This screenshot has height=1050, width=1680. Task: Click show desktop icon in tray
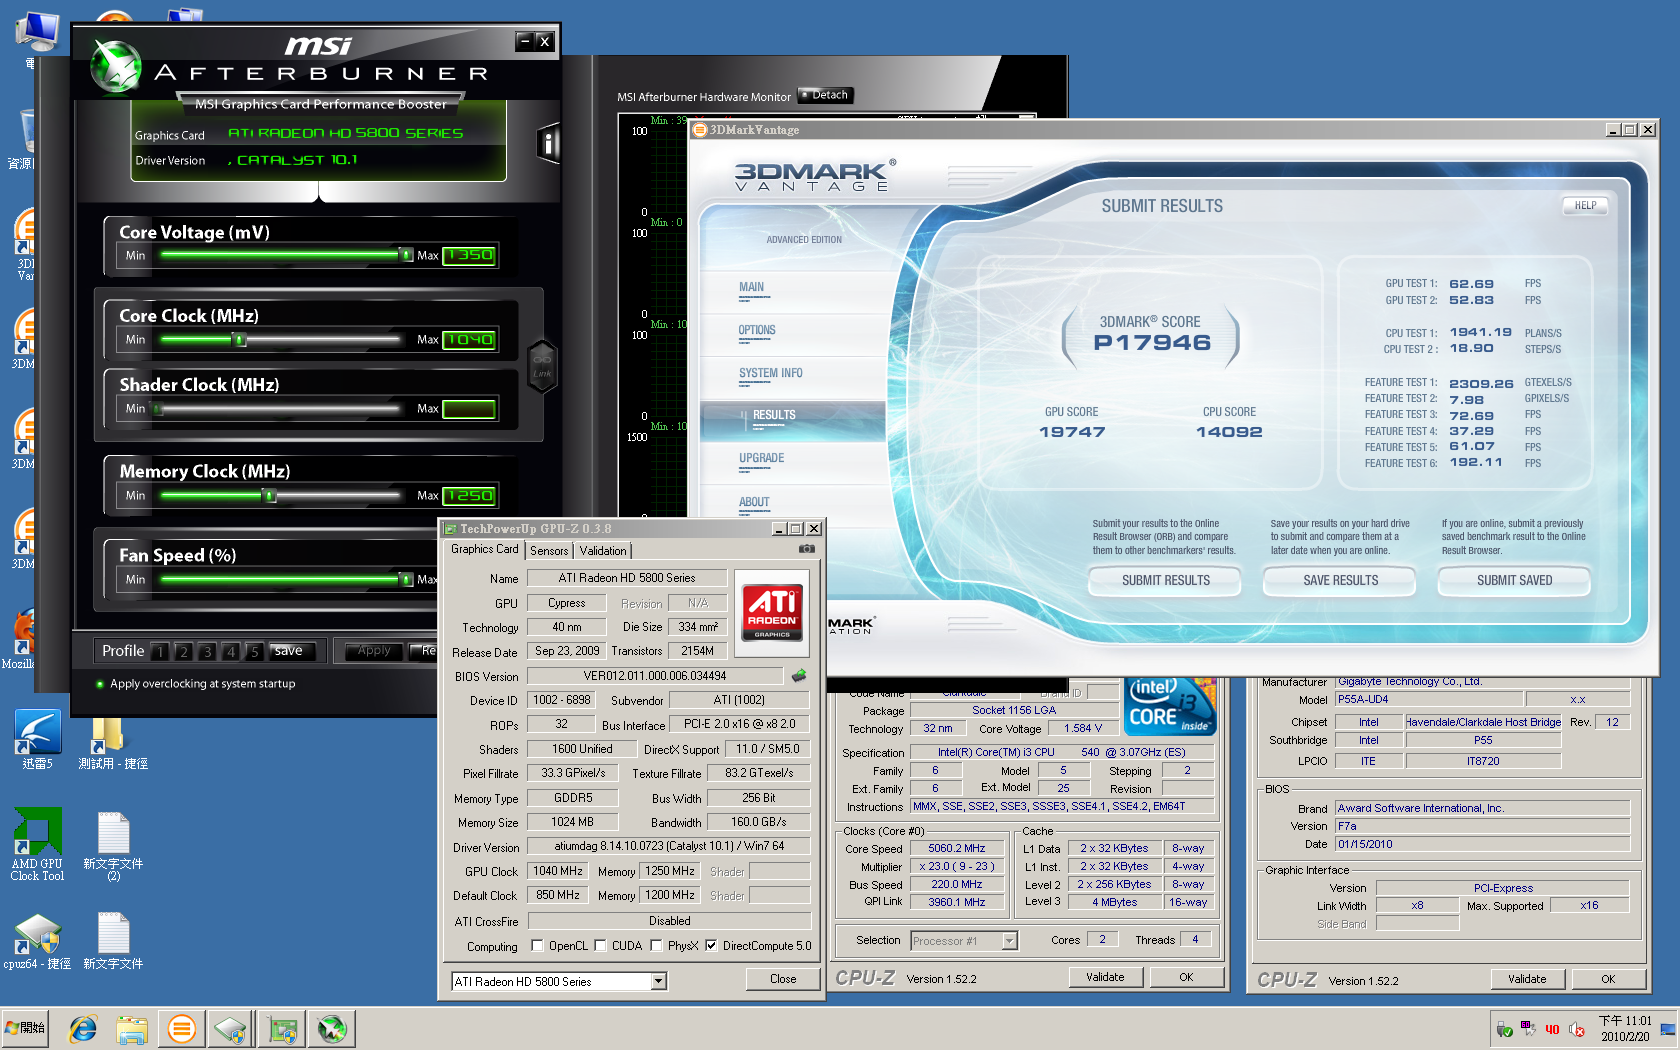pyautogui.click(x=1668, y=1029)
